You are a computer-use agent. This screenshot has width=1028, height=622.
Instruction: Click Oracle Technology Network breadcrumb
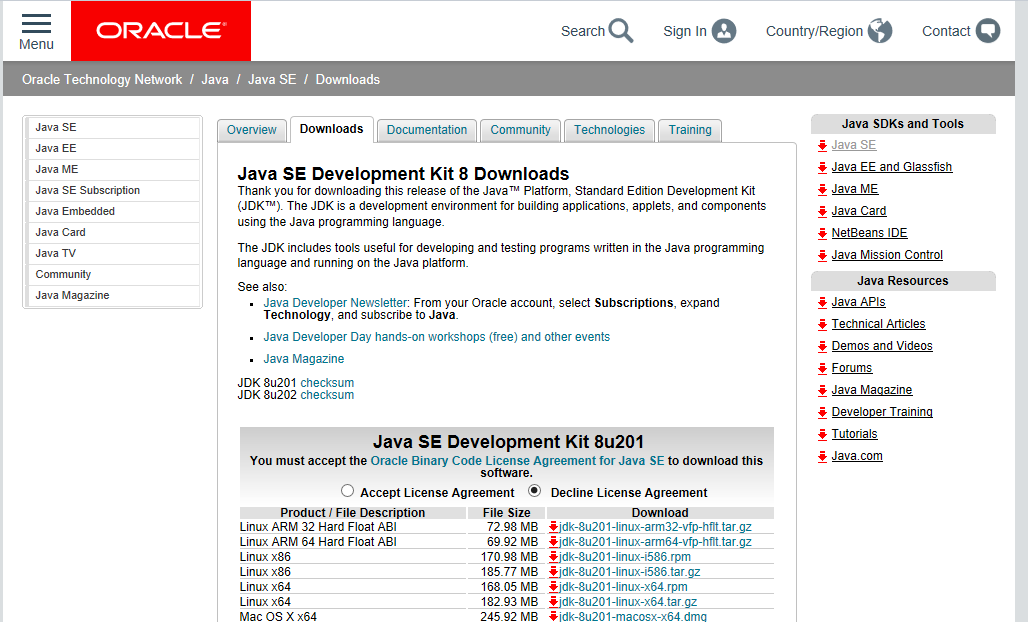click(x=102, y=79)
